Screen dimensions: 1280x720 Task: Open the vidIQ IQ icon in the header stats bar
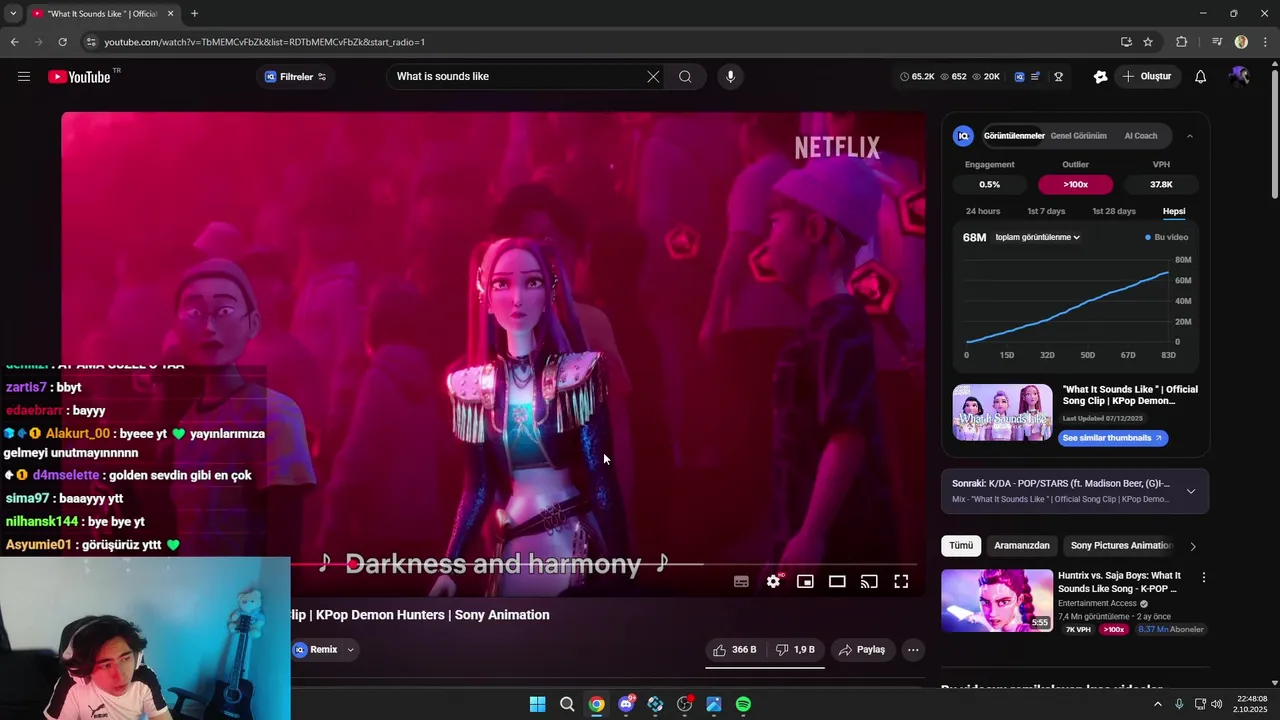(1019, 77)
